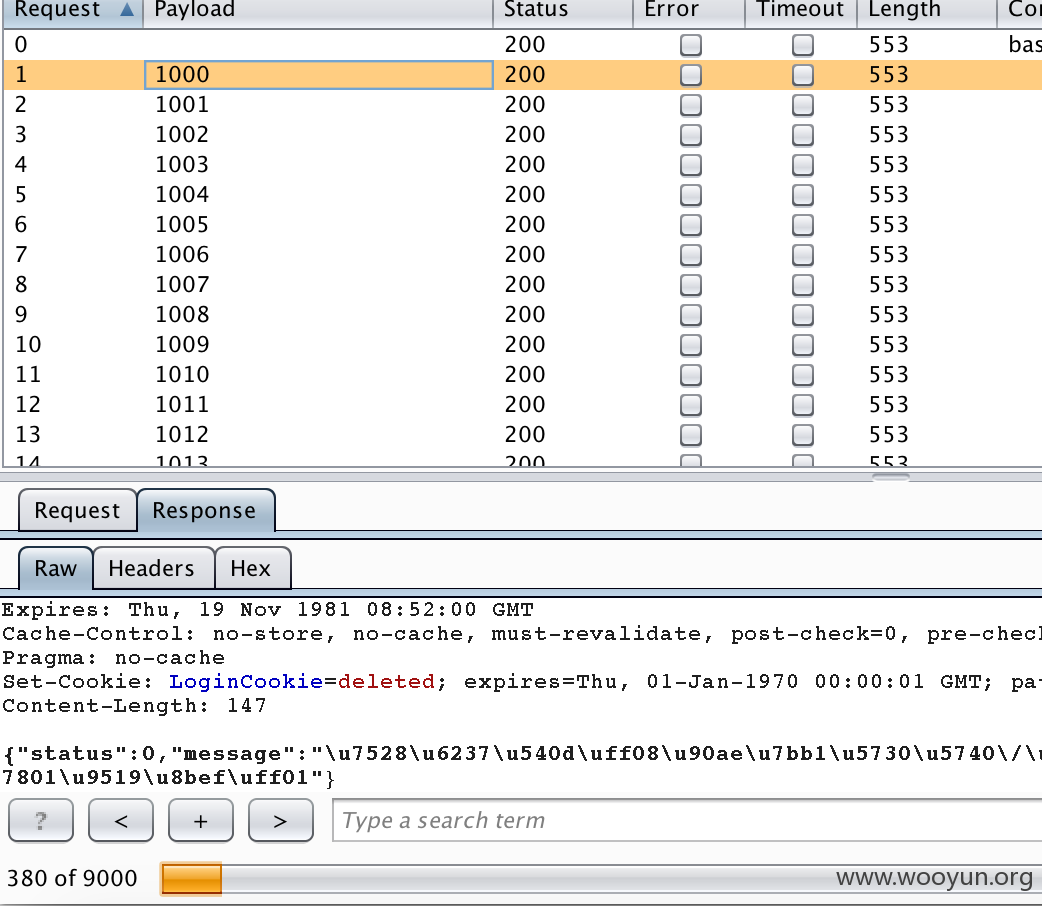1042x906 pixels.
Task: Click '380 of 9000' progress text
Action: point(72,879)
